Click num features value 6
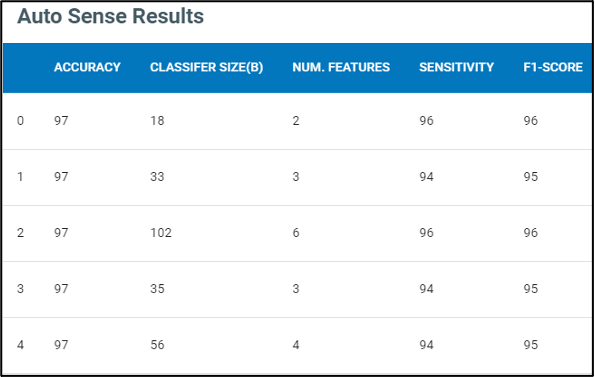595x377 pixels. 296,232
